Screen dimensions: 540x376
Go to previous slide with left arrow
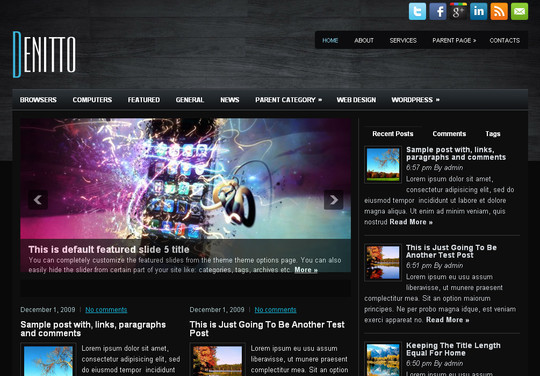coord(38,200)
